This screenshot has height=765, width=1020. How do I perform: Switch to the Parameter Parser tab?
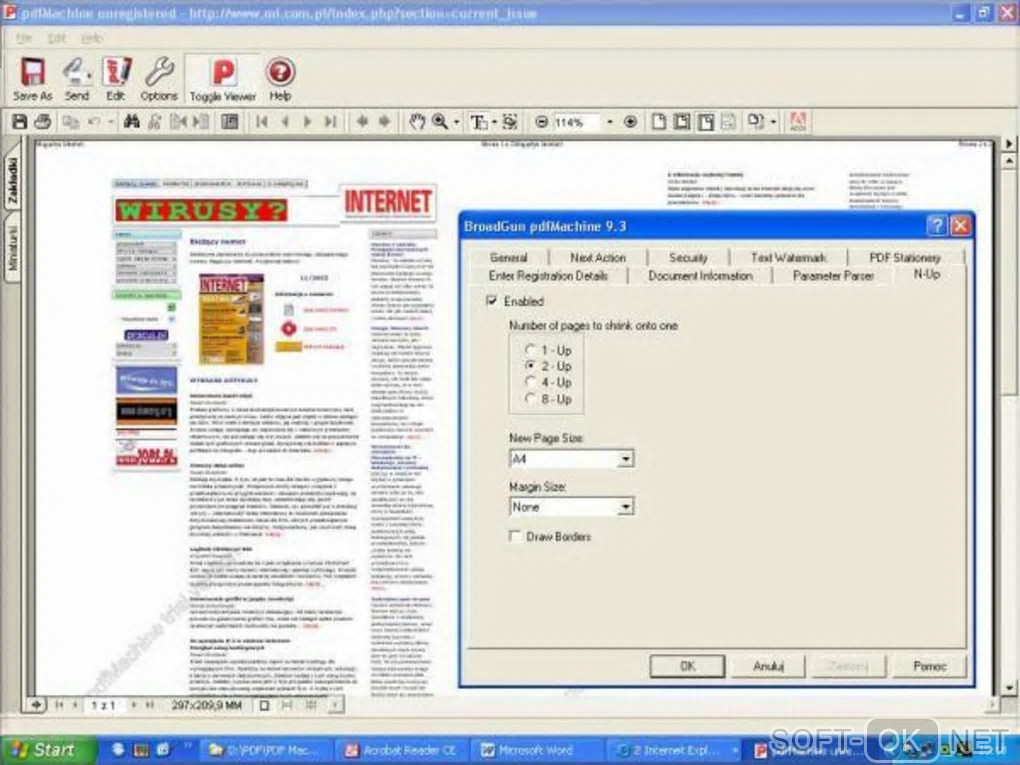pyautogui.click(x=833, y=276)
